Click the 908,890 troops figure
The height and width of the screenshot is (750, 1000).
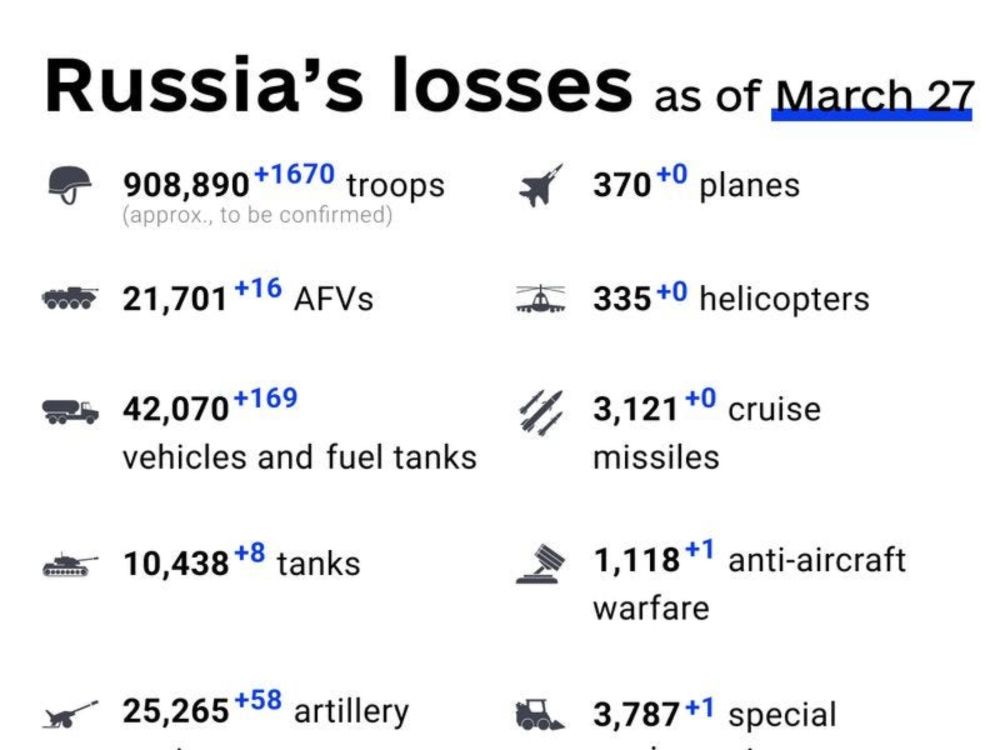coord(186,186)
